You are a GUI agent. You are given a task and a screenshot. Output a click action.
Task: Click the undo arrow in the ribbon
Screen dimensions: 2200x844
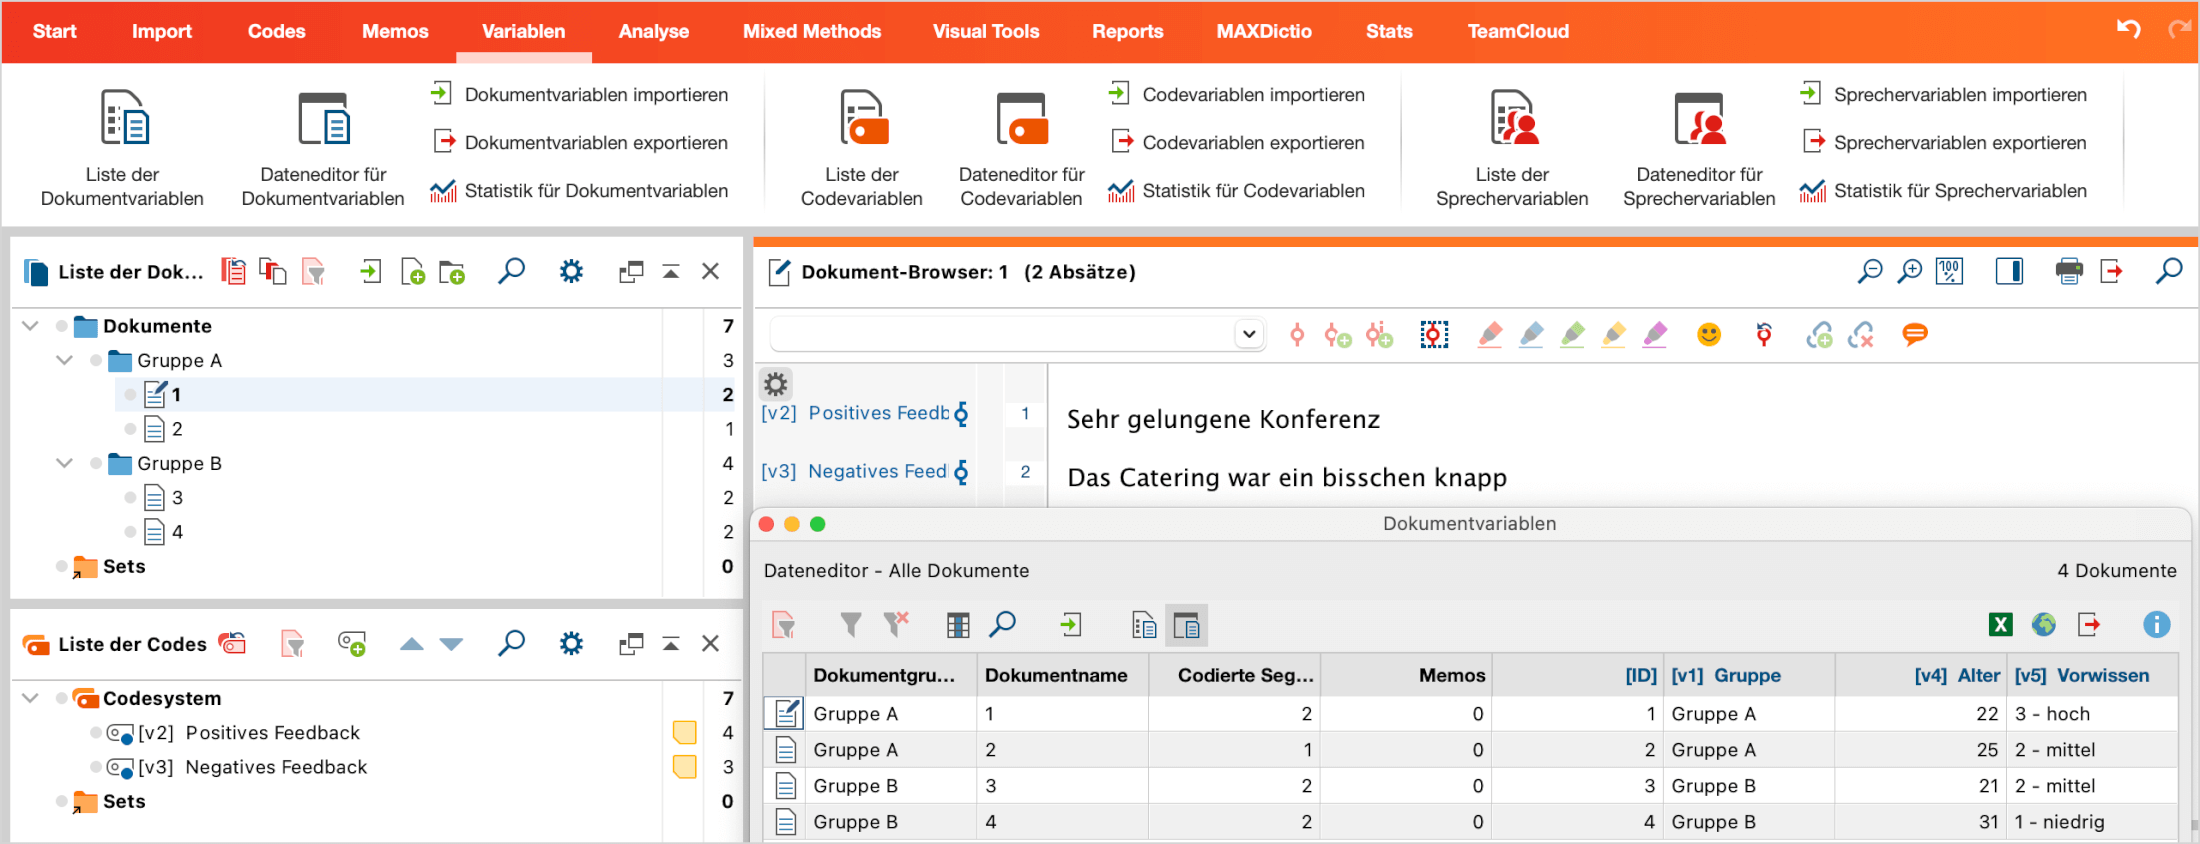(2128, 29)
